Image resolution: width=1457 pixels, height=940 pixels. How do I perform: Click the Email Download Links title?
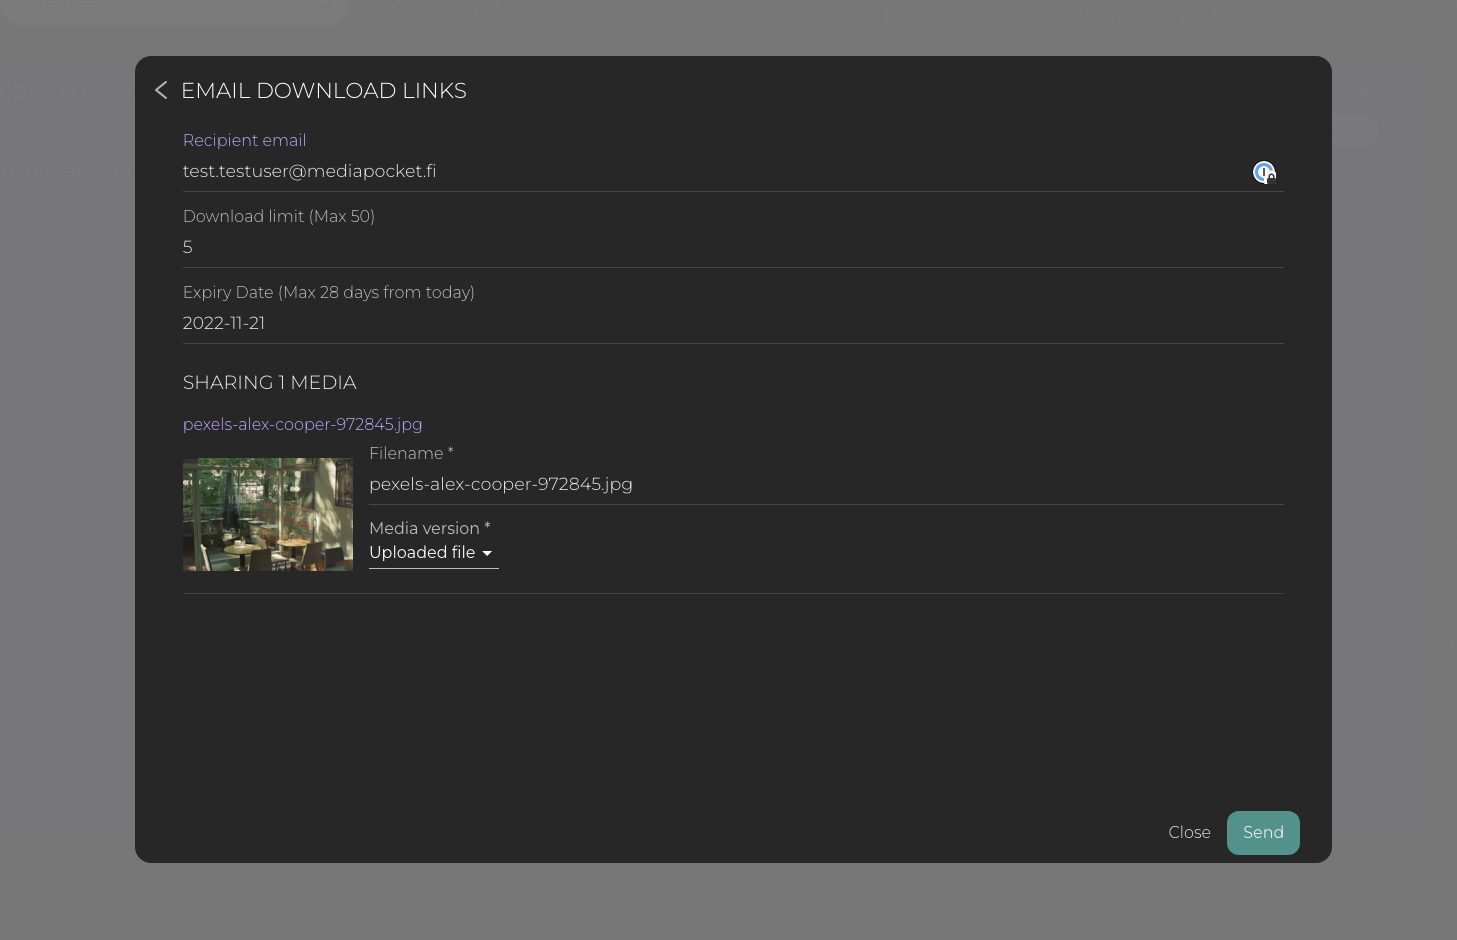(323, 91)
